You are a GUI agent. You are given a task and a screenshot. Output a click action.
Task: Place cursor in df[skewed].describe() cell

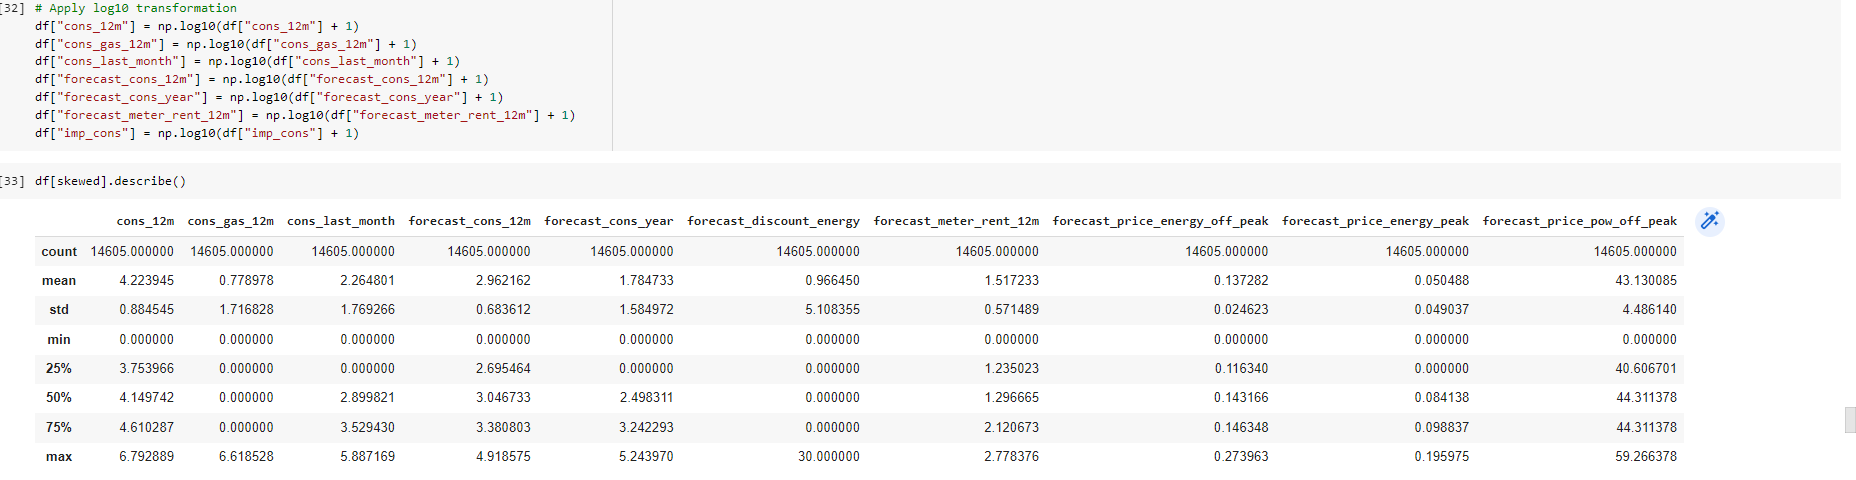coord(110,181)
